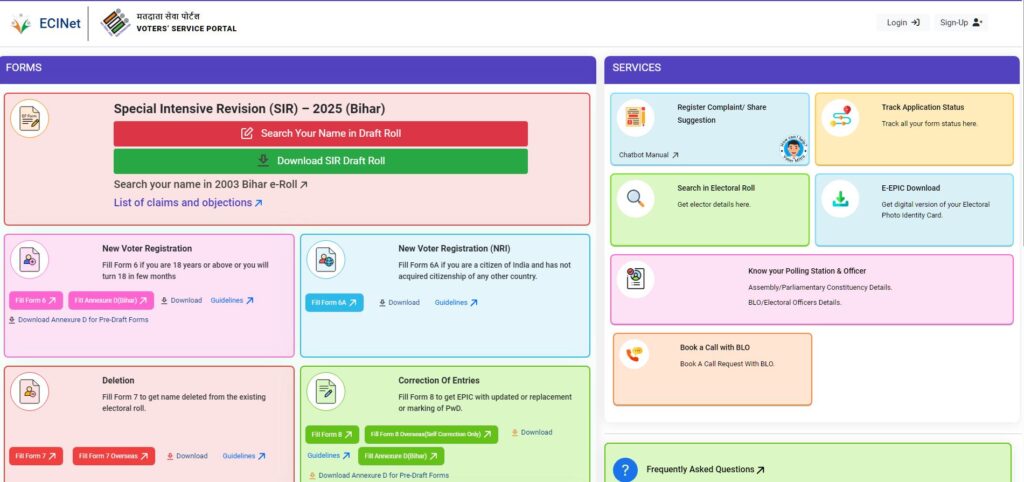Select the Search in Electoral Roll magnifier icon
This screenshot has height=482, width=1024.
(635, 199)
